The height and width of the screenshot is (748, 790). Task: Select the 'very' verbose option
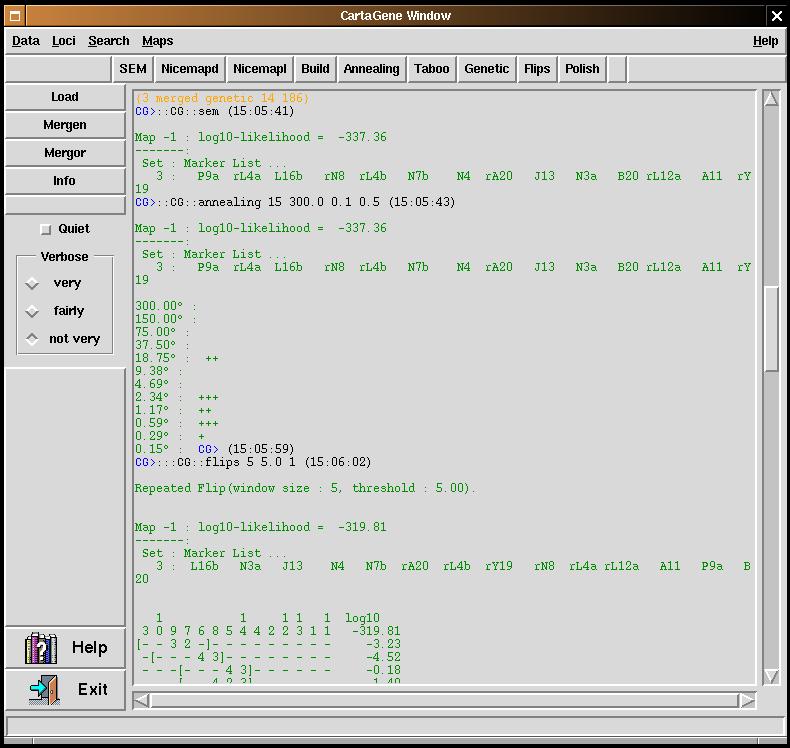point(32,284)
